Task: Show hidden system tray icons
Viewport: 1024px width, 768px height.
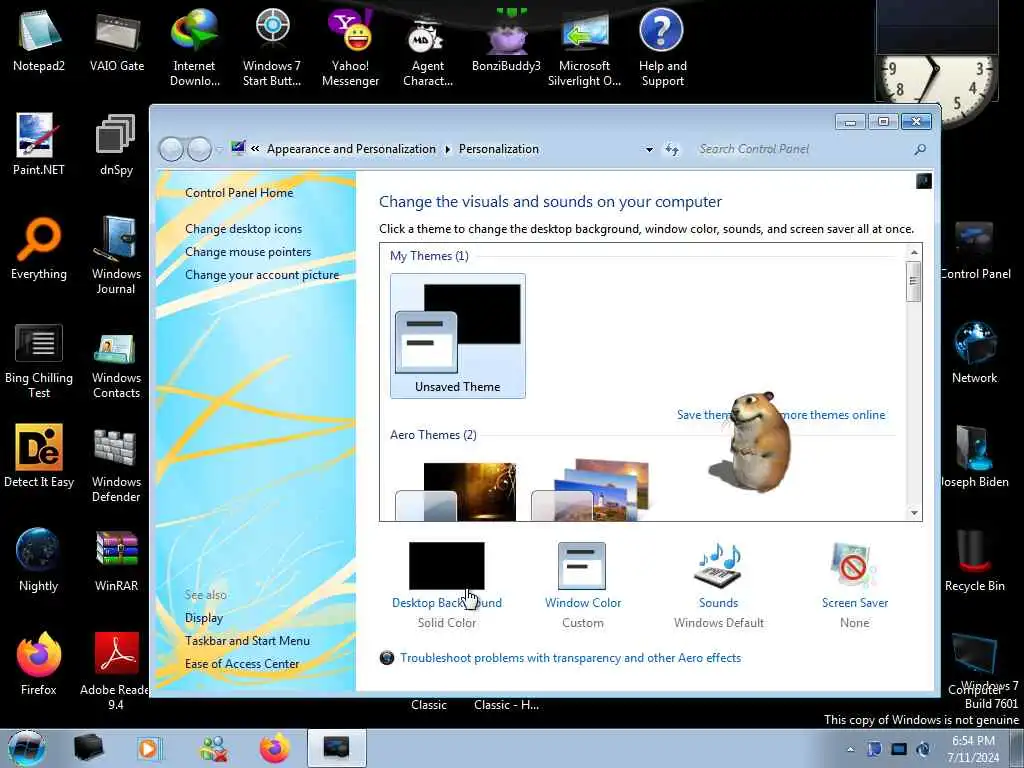Action: (850, 749)
